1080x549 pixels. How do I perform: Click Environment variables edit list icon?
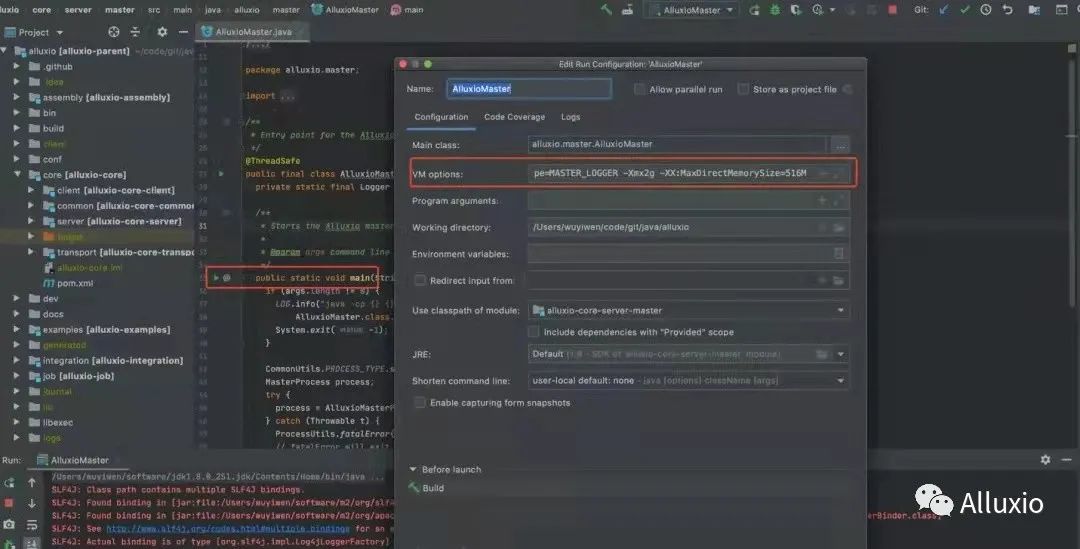pyautogui.click(x=839, y=253)
